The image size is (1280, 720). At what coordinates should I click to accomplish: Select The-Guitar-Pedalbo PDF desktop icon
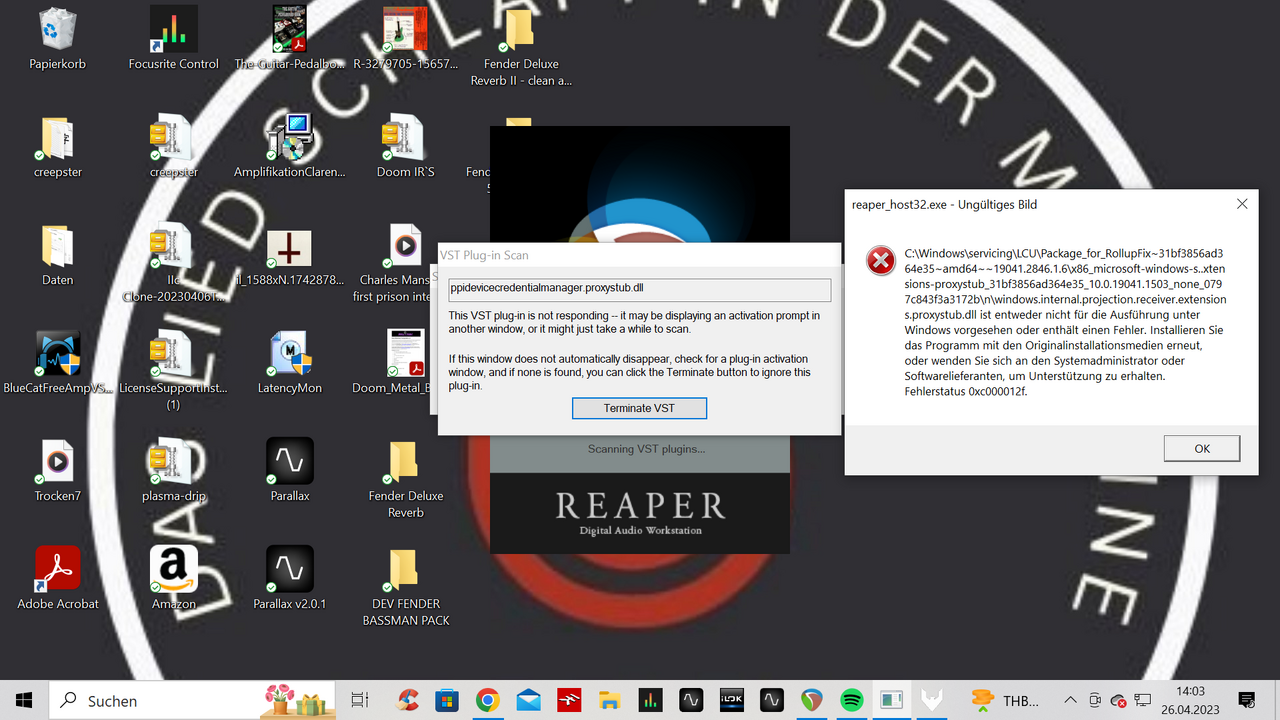point(290,40)
